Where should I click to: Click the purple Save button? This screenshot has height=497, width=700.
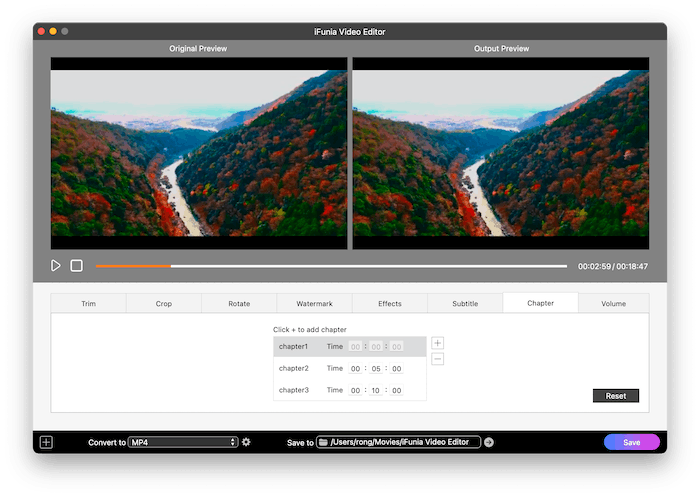[x=631, y=442]
